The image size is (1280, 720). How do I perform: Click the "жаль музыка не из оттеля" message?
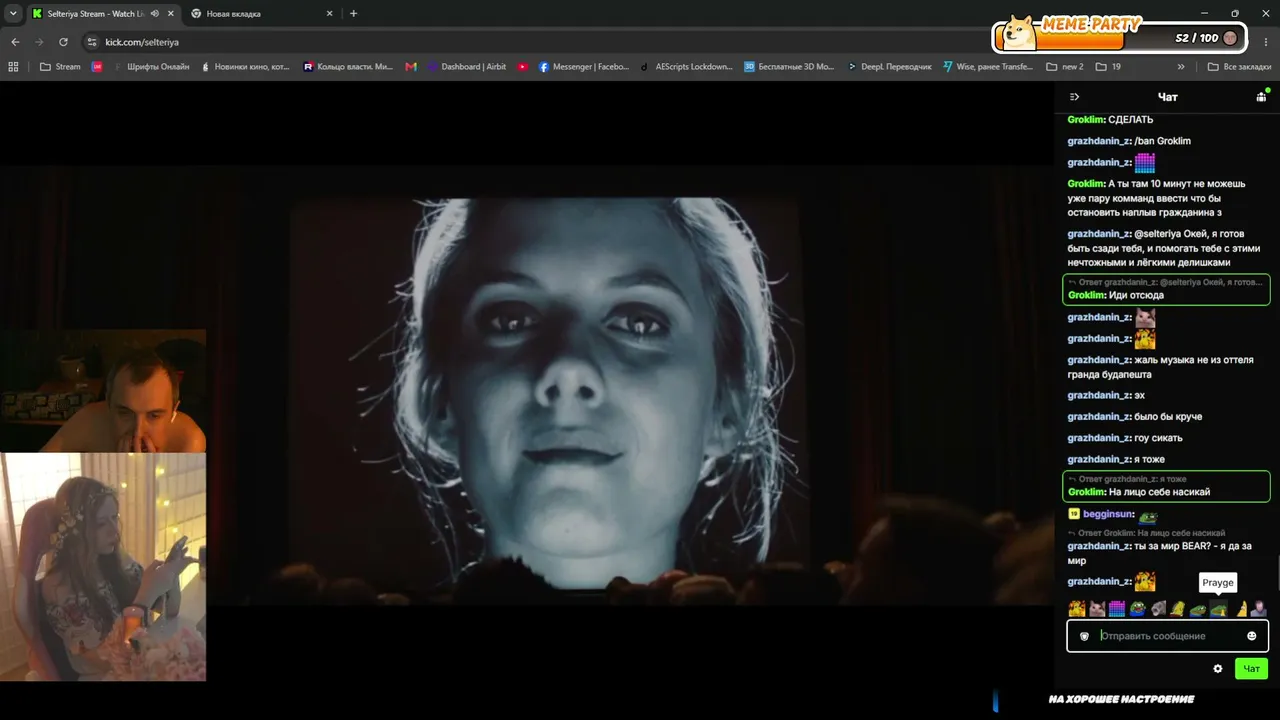(x=1160, y=367)
